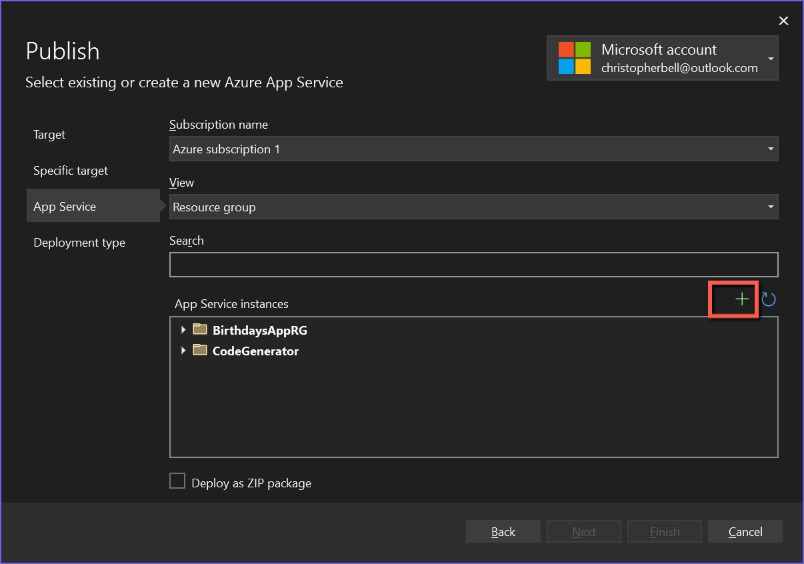
Task: Open the View Resource group dropdown
Action: click(x=473, y=207)
